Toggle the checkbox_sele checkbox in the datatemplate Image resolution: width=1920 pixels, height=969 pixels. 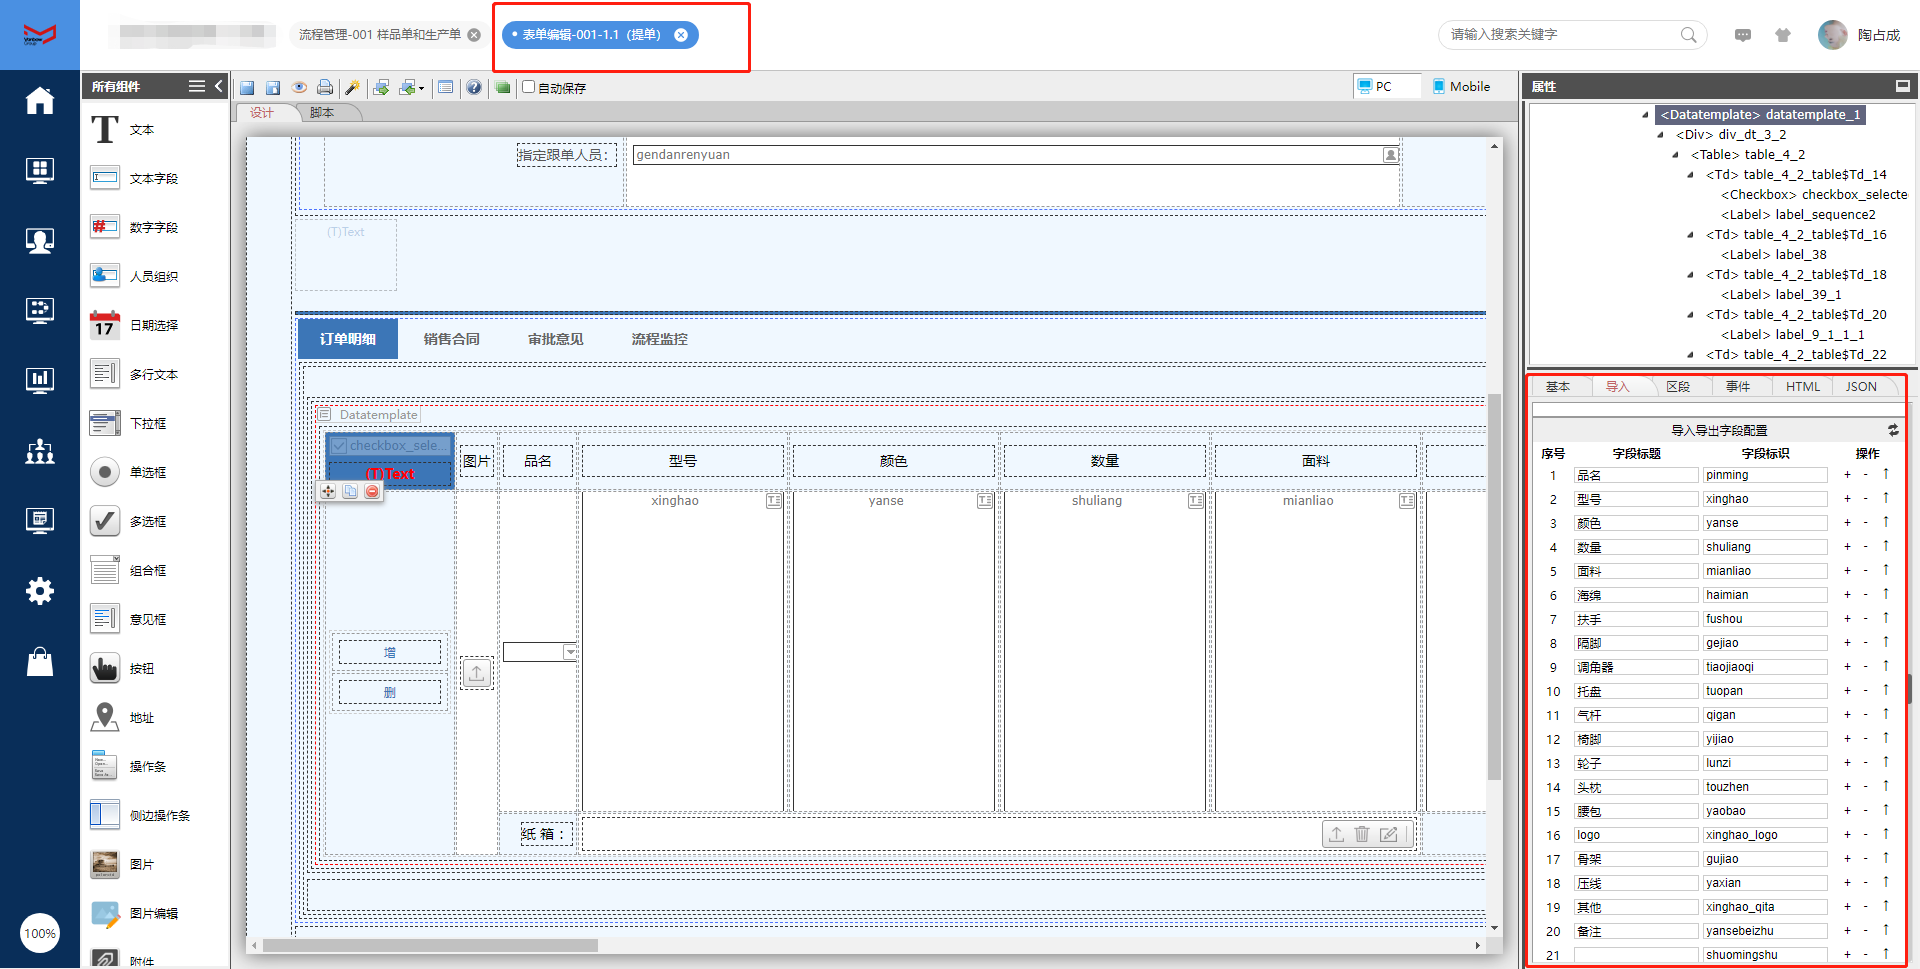pos(340,446)
